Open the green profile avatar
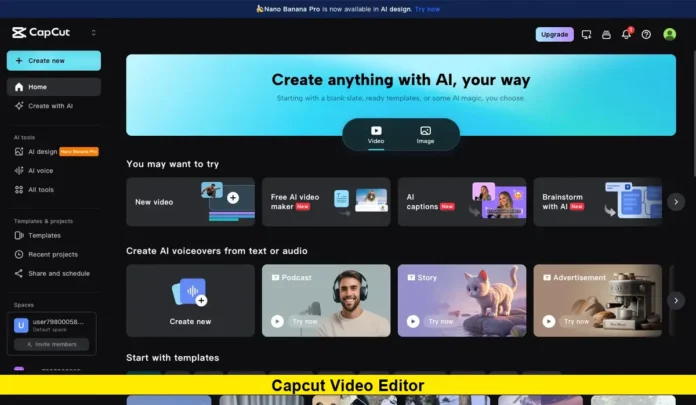696x405 pixels. click(669, 34)
